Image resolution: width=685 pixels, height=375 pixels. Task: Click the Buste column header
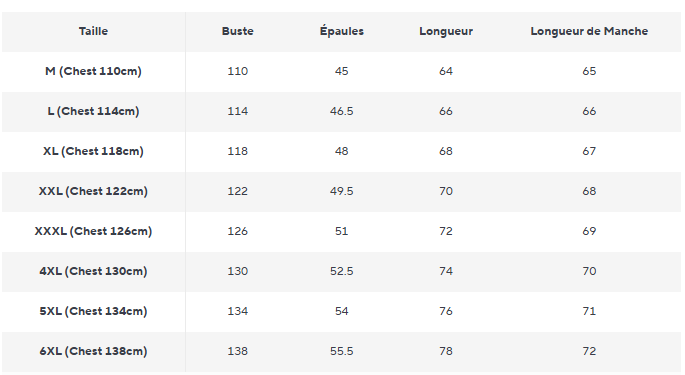coord(238,31)
